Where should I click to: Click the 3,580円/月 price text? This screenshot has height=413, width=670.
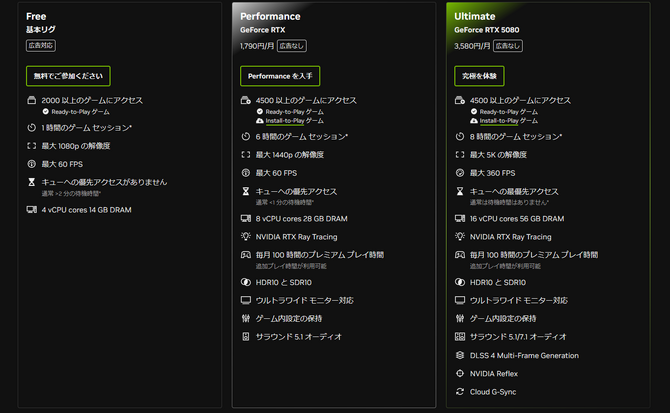click(472, 46)
